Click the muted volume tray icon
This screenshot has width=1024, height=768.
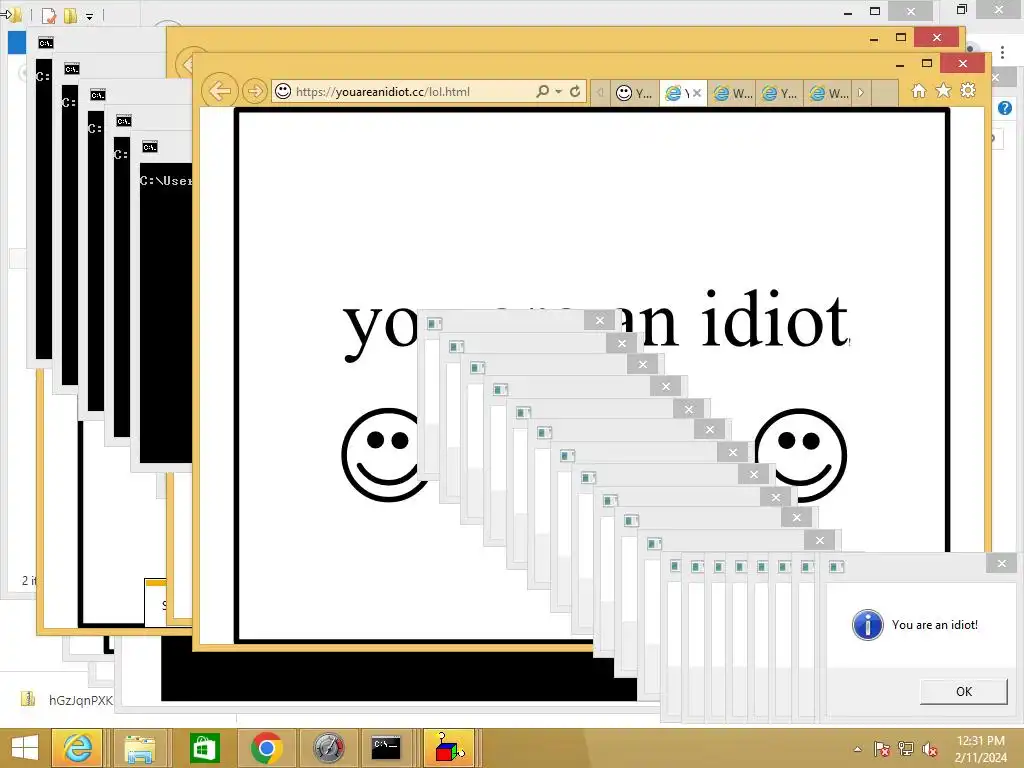930,749
